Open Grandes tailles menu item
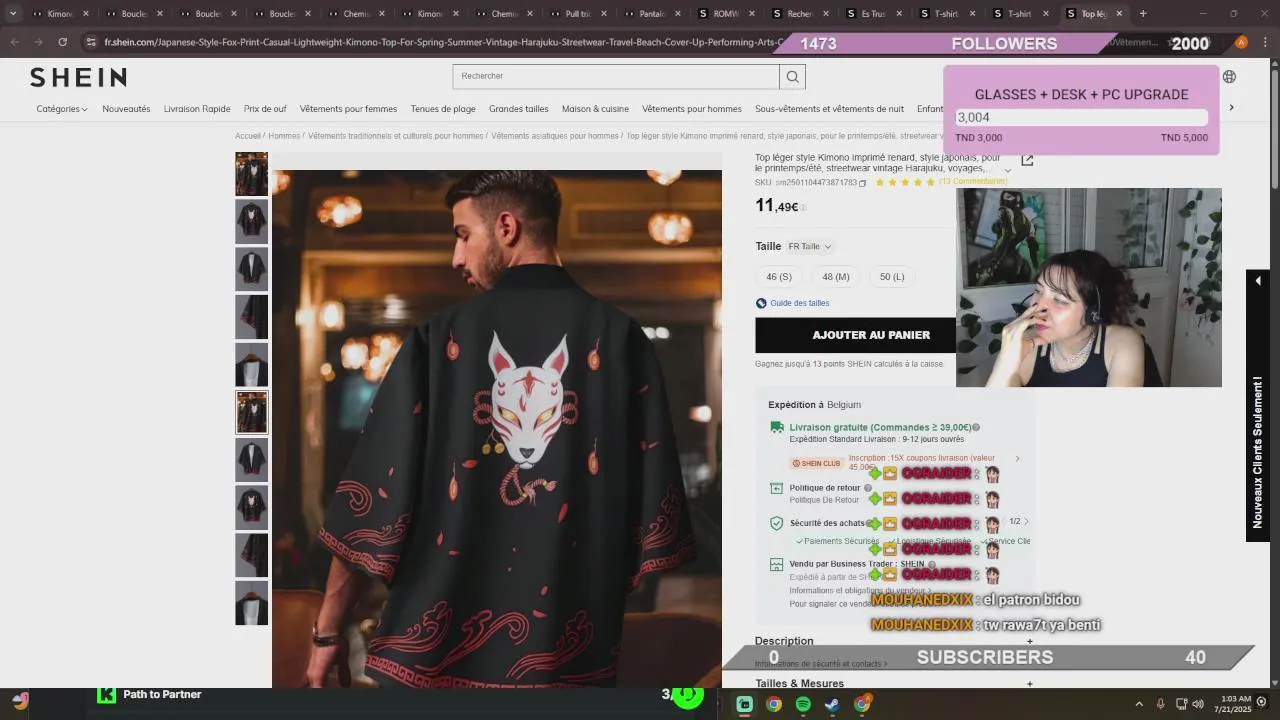Screen dimensions: 1280x720 (519, 109)
